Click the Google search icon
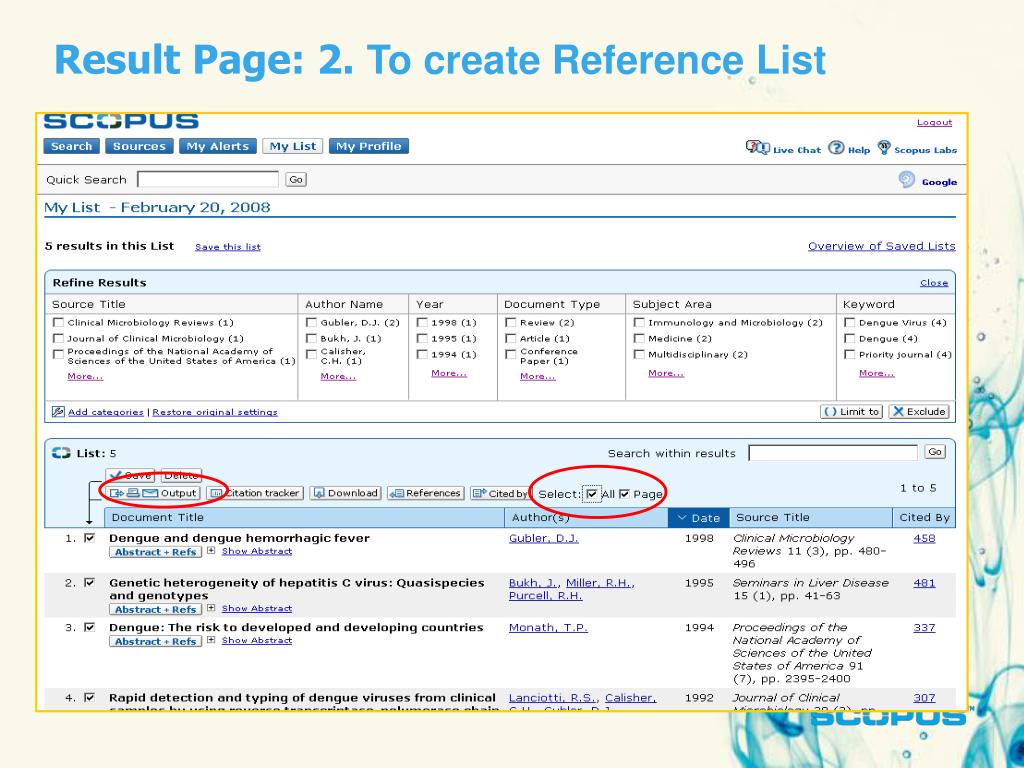Viewport: 1024px width, 768px height. [906, 180]
